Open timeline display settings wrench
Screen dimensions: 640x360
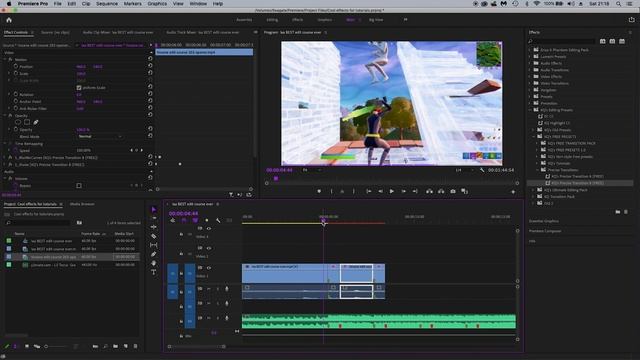[x=218, y=220]
